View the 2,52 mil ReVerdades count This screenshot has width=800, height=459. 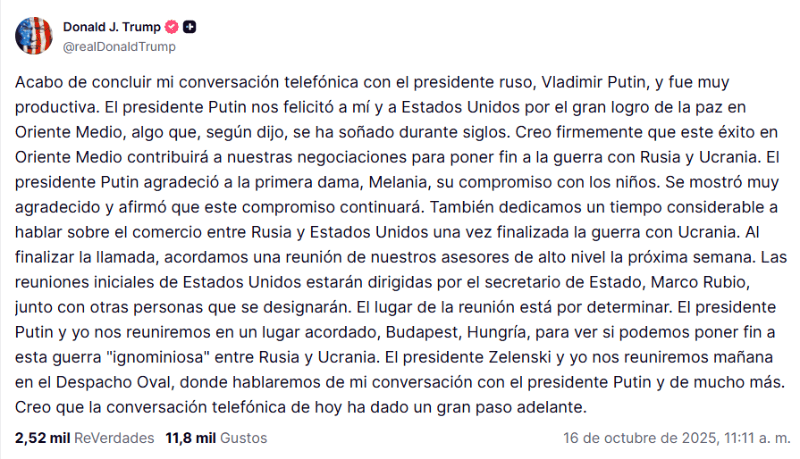tap(85, 437)
